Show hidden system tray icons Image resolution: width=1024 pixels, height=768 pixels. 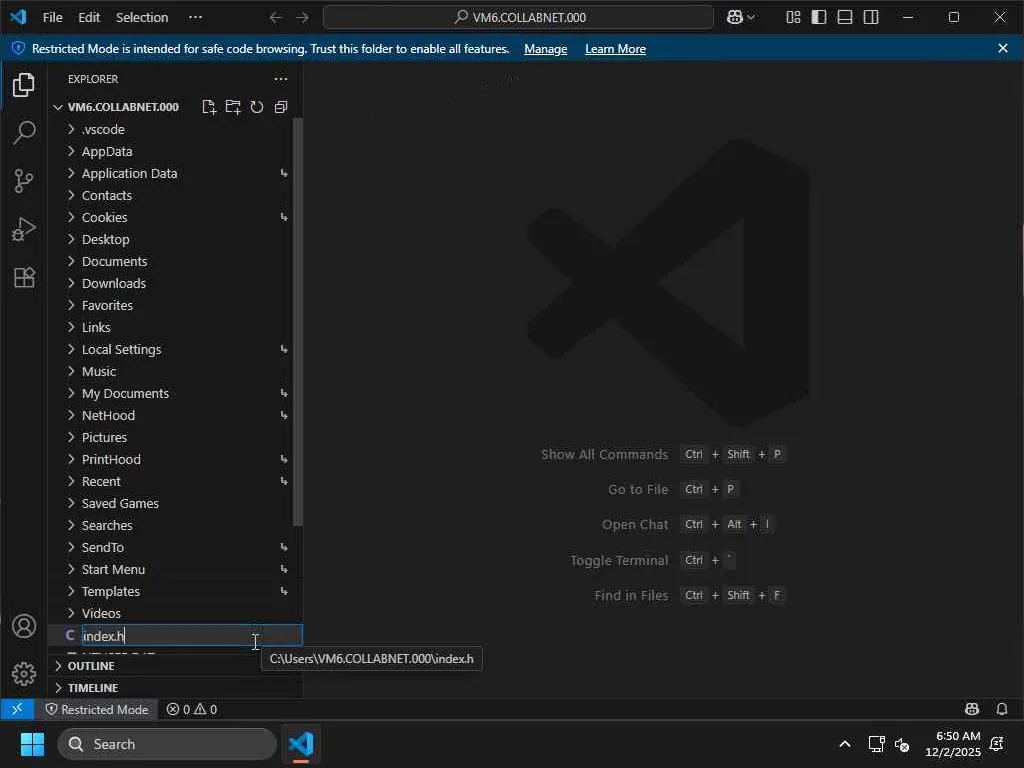(844, 744)
